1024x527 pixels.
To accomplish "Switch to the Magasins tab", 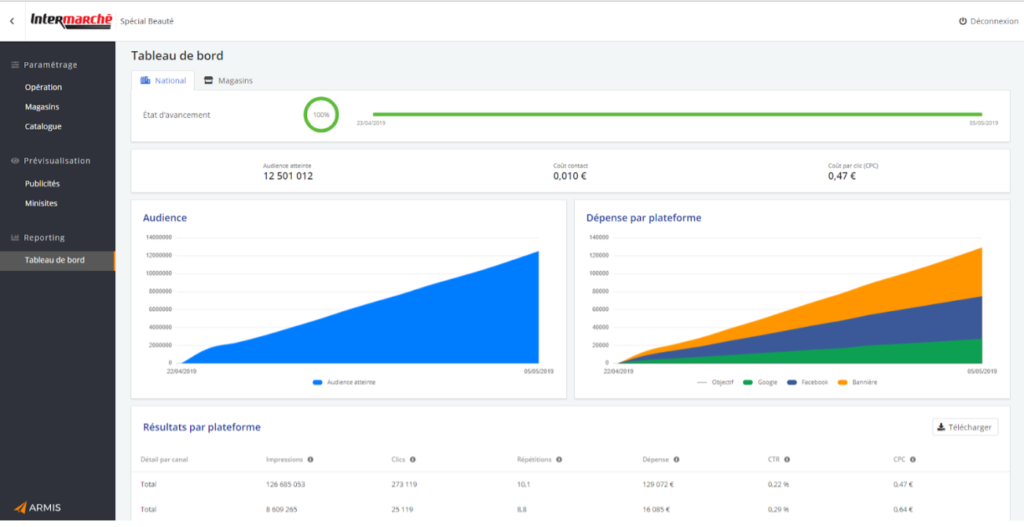I will tap(227, 80).
